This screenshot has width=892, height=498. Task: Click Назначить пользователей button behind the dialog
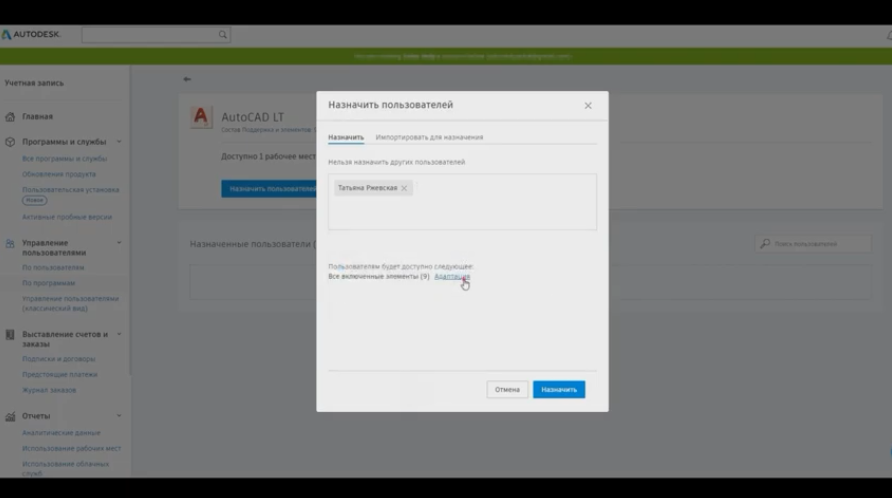click(x=269, y=188)
